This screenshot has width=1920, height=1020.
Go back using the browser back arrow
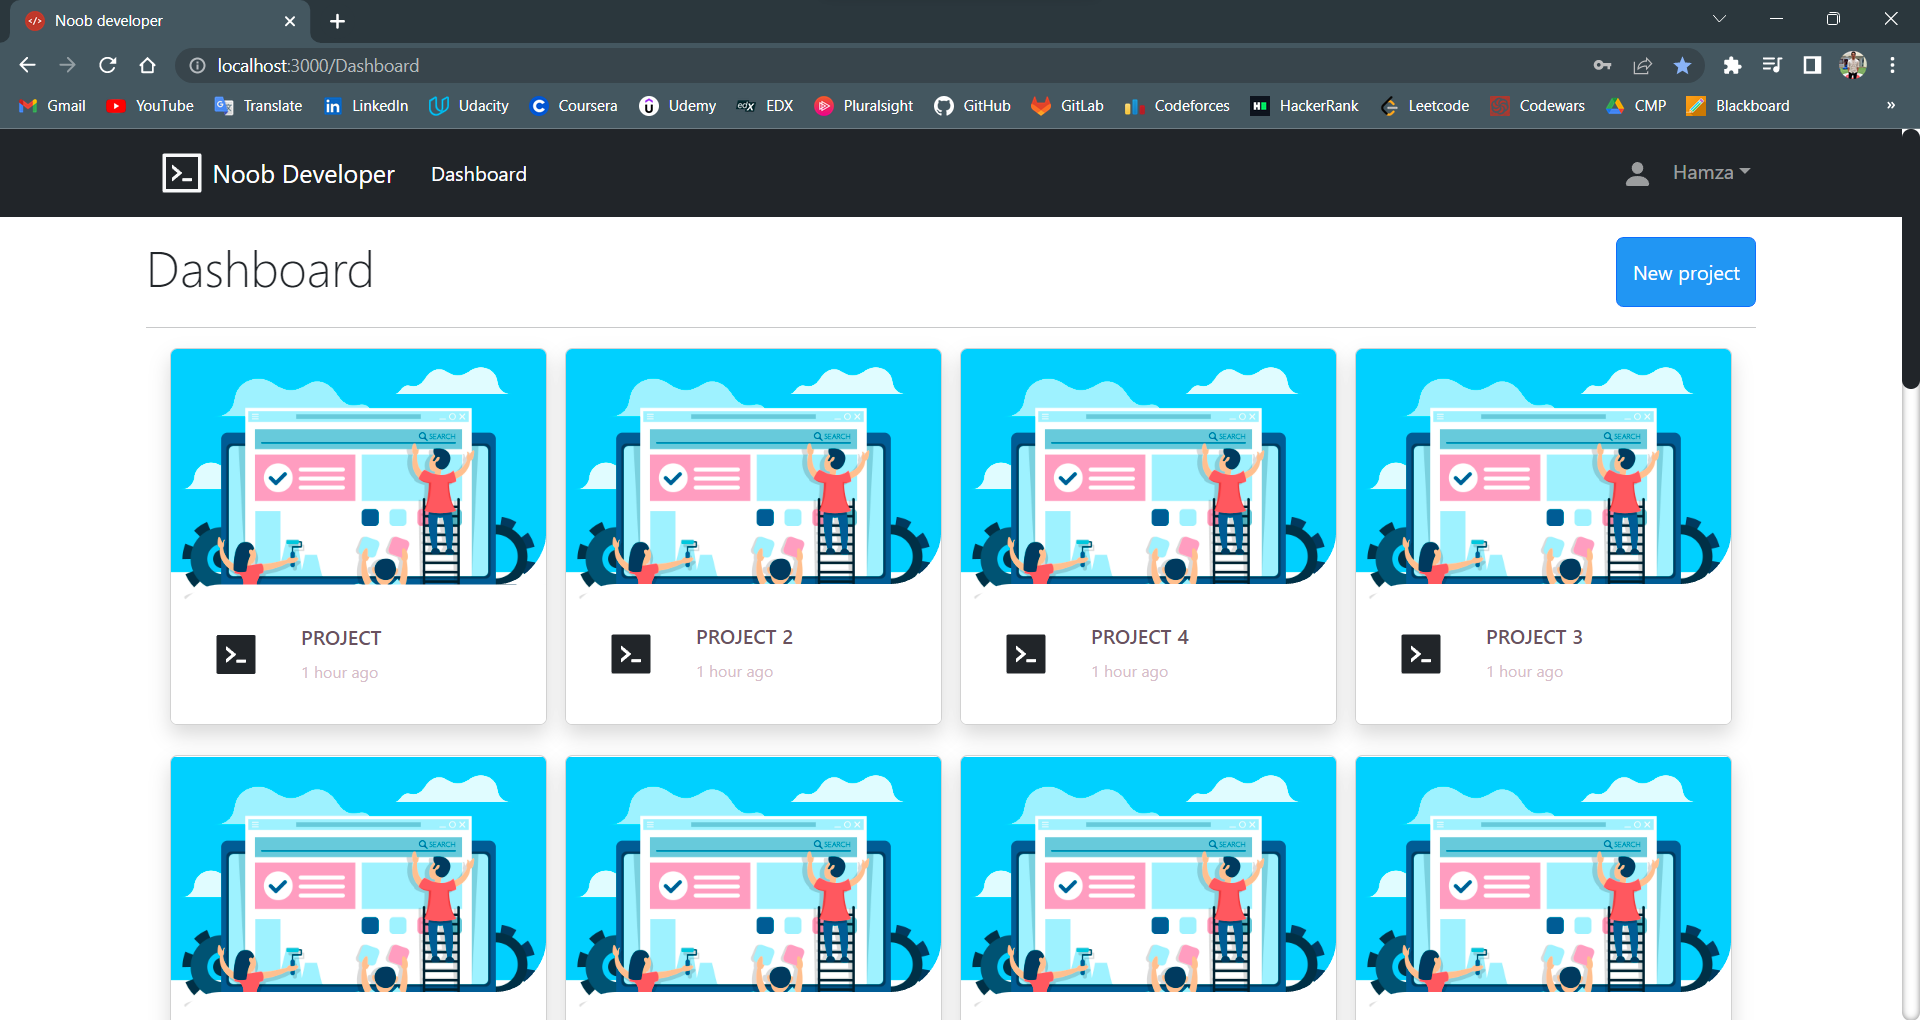coord(27,65)
